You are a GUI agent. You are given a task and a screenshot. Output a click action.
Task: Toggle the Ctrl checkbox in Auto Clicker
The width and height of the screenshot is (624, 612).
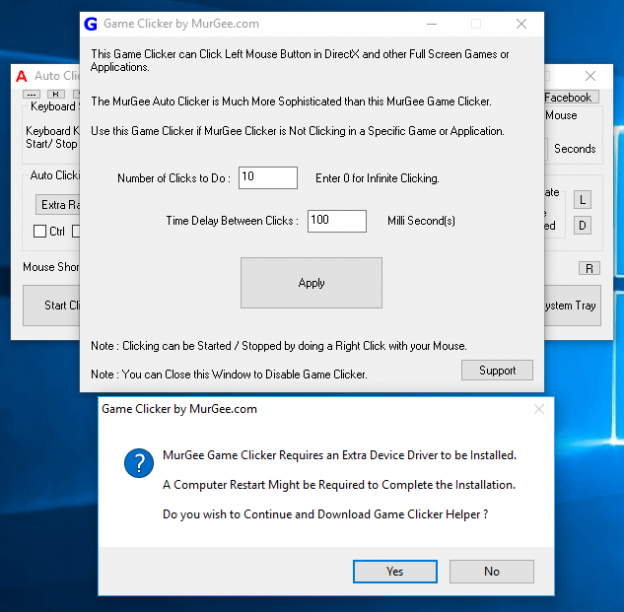tap(40, 231)
